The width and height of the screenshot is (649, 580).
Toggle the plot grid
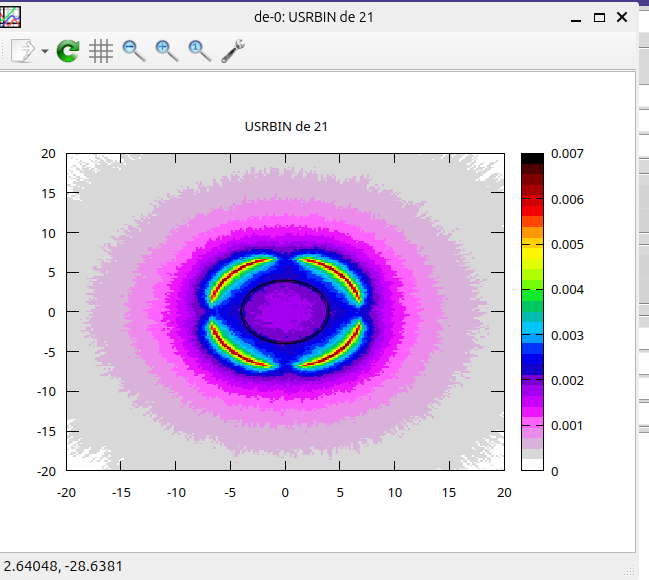[x=101, y=51]
